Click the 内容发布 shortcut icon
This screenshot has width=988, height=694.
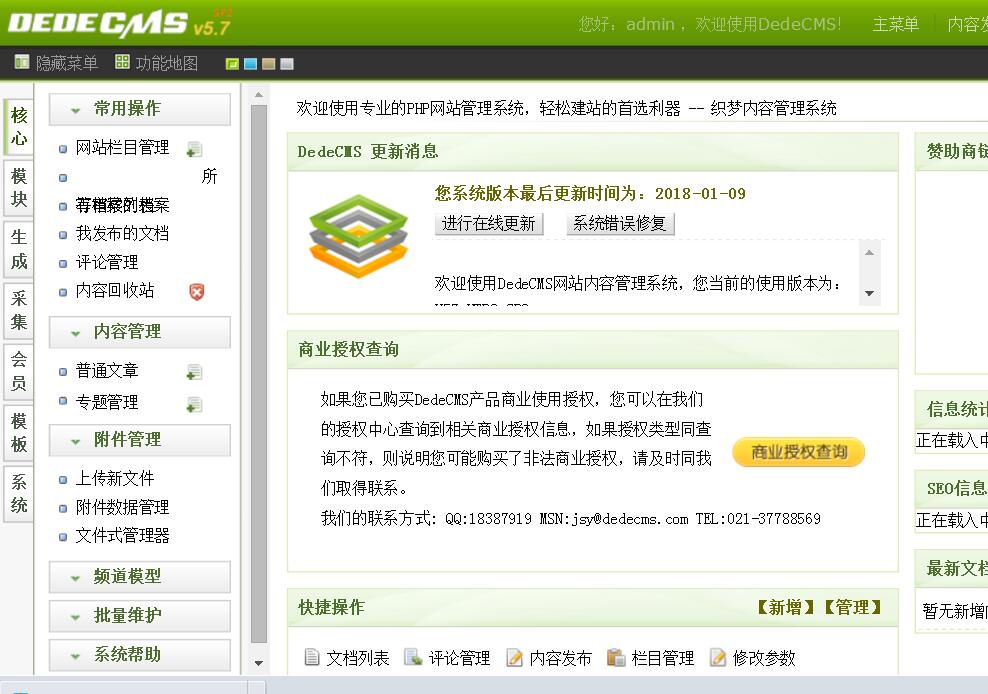515,657
